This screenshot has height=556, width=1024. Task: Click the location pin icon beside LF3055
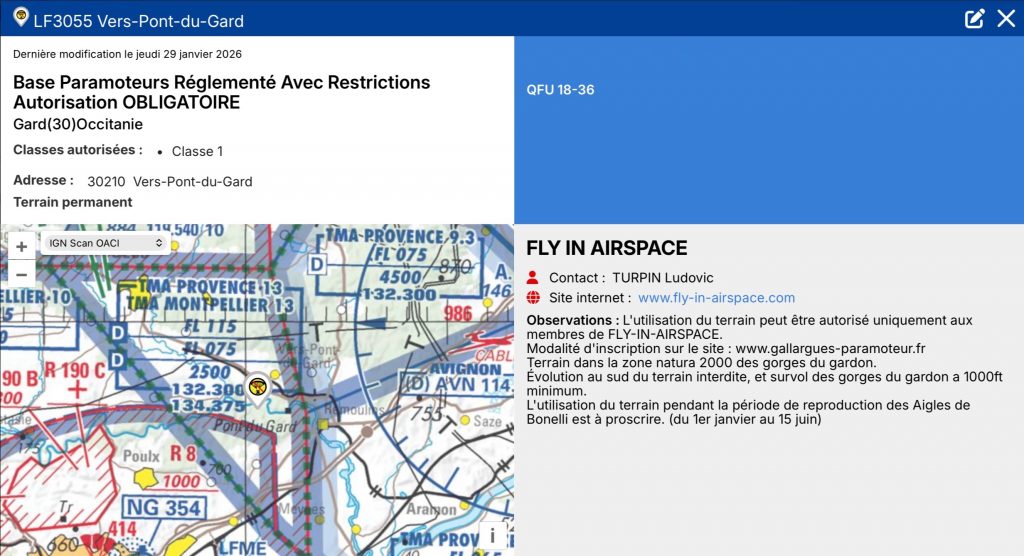click(20, 17)
